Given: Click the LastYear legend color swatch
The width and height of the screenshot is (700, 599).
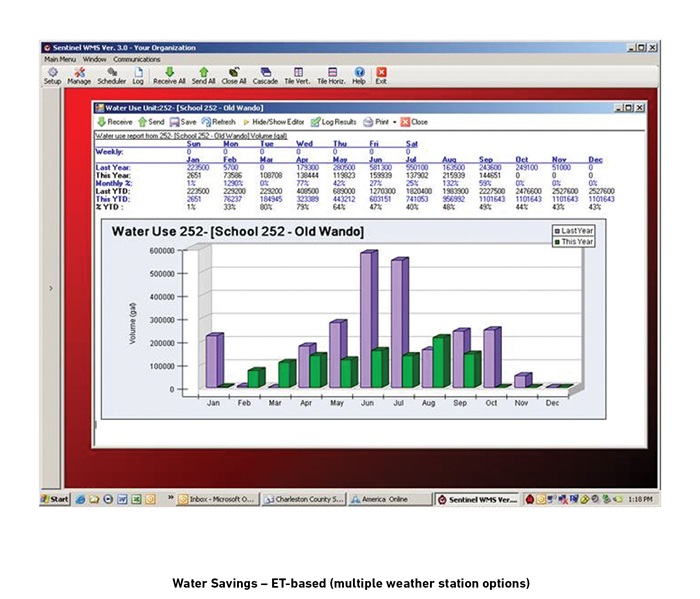Looking at the screenshot, I should click(x=557, y=230).
